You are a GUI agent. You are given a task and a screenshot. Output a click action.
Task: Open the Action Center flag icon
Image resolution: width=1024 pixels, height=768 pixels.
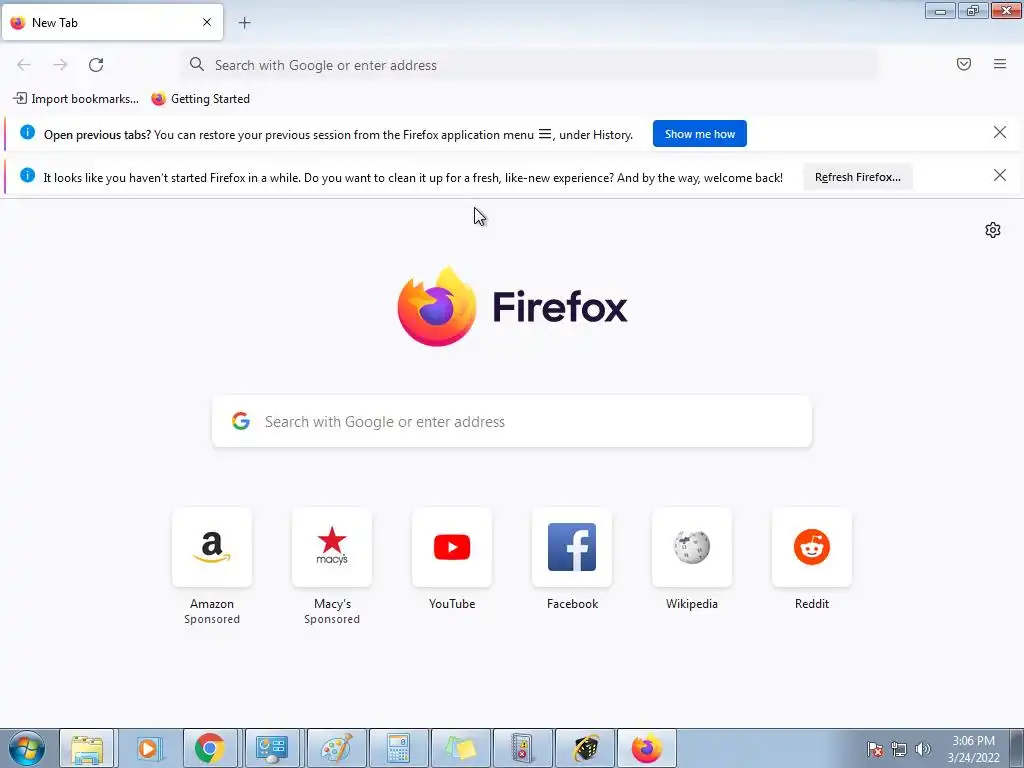(875, 749)
